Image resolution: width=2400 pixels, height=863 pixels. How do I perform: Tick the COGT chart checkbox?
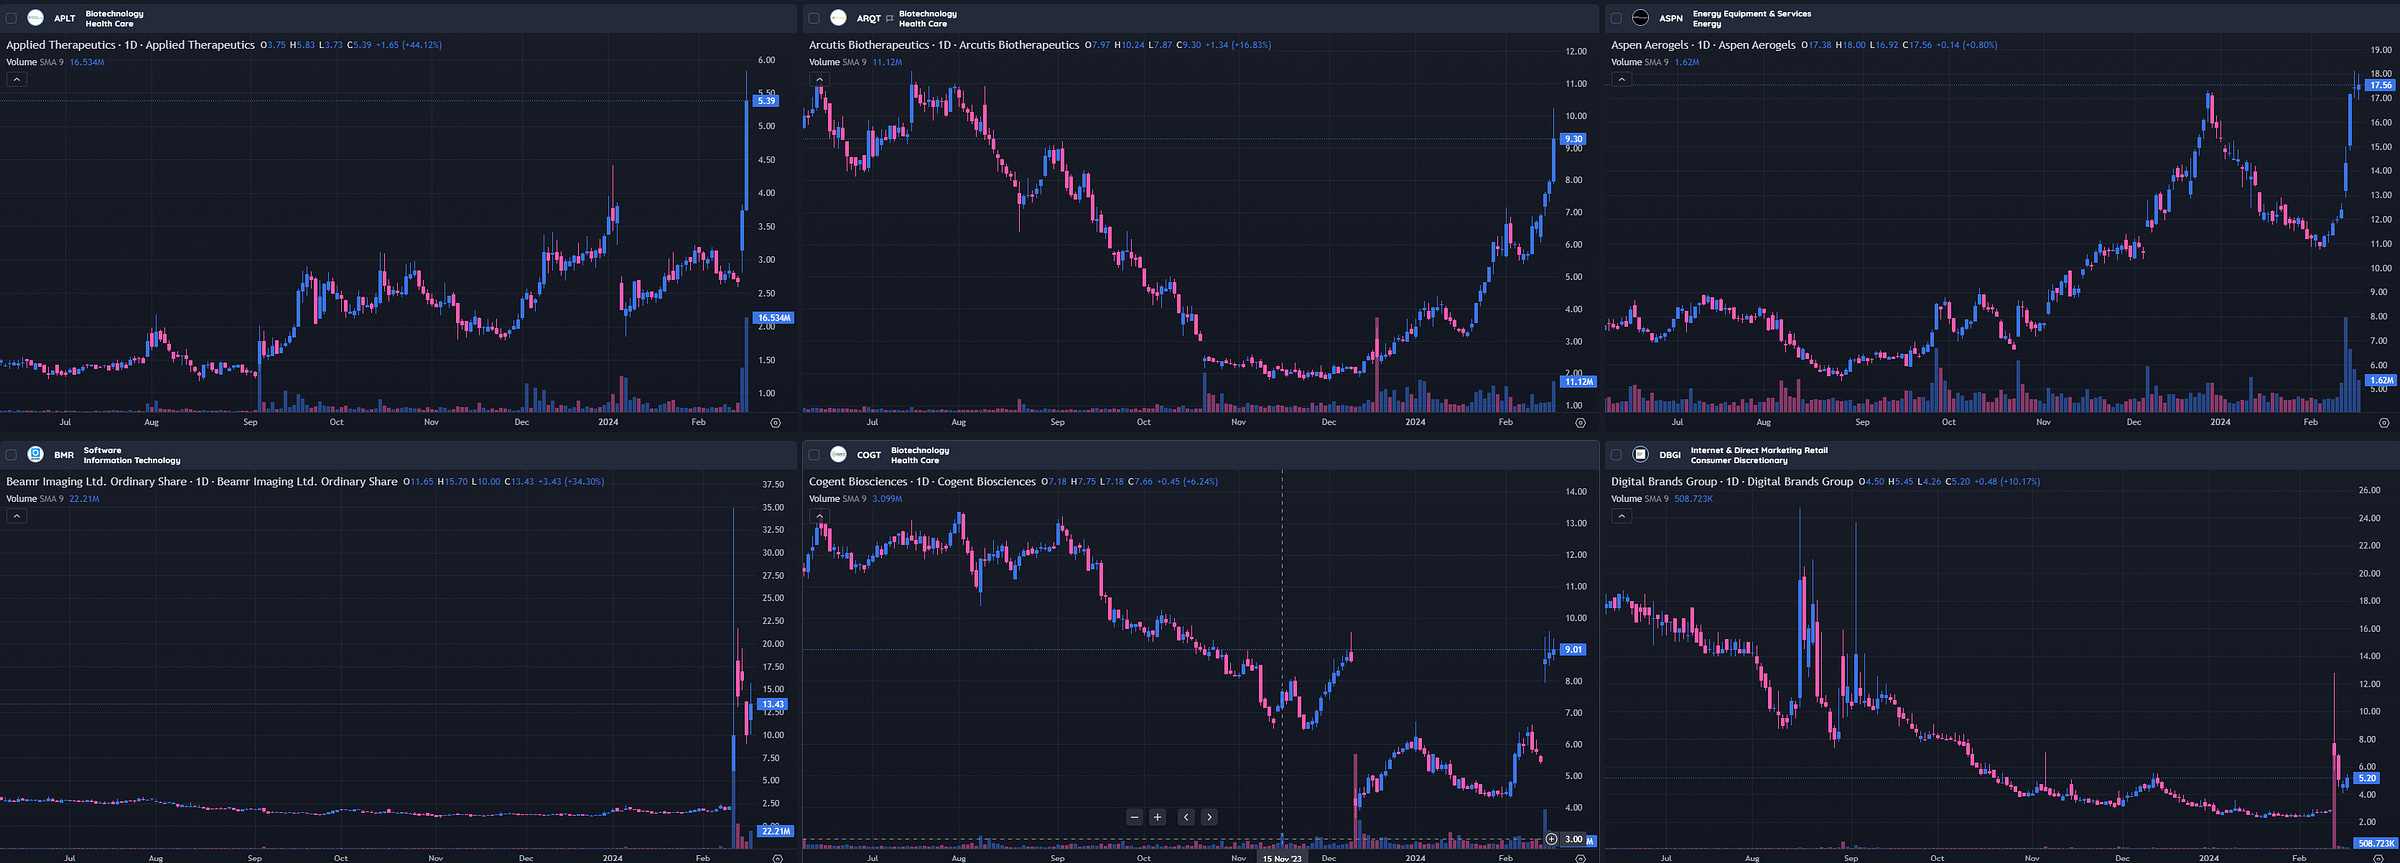pyautogui.click(x=814, y=455)
